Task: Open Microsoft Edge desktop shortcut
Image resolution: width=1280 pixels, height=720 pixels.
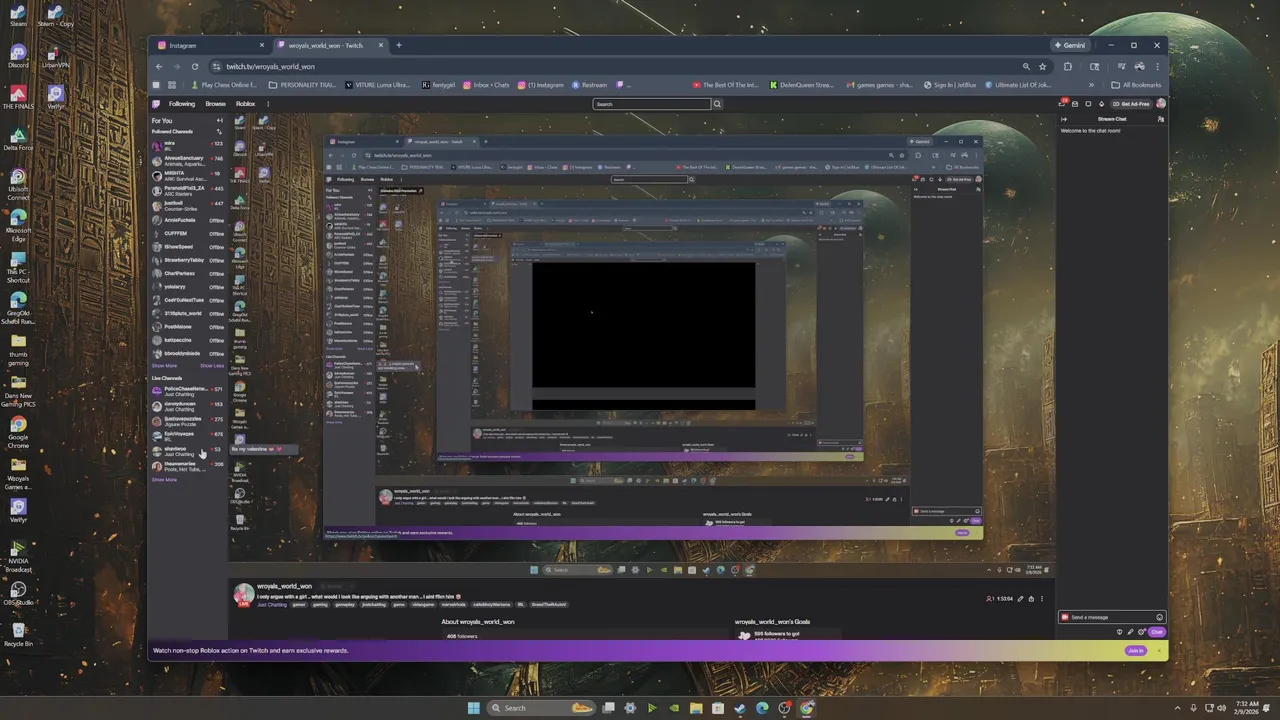Action: [x=18, y=224]
